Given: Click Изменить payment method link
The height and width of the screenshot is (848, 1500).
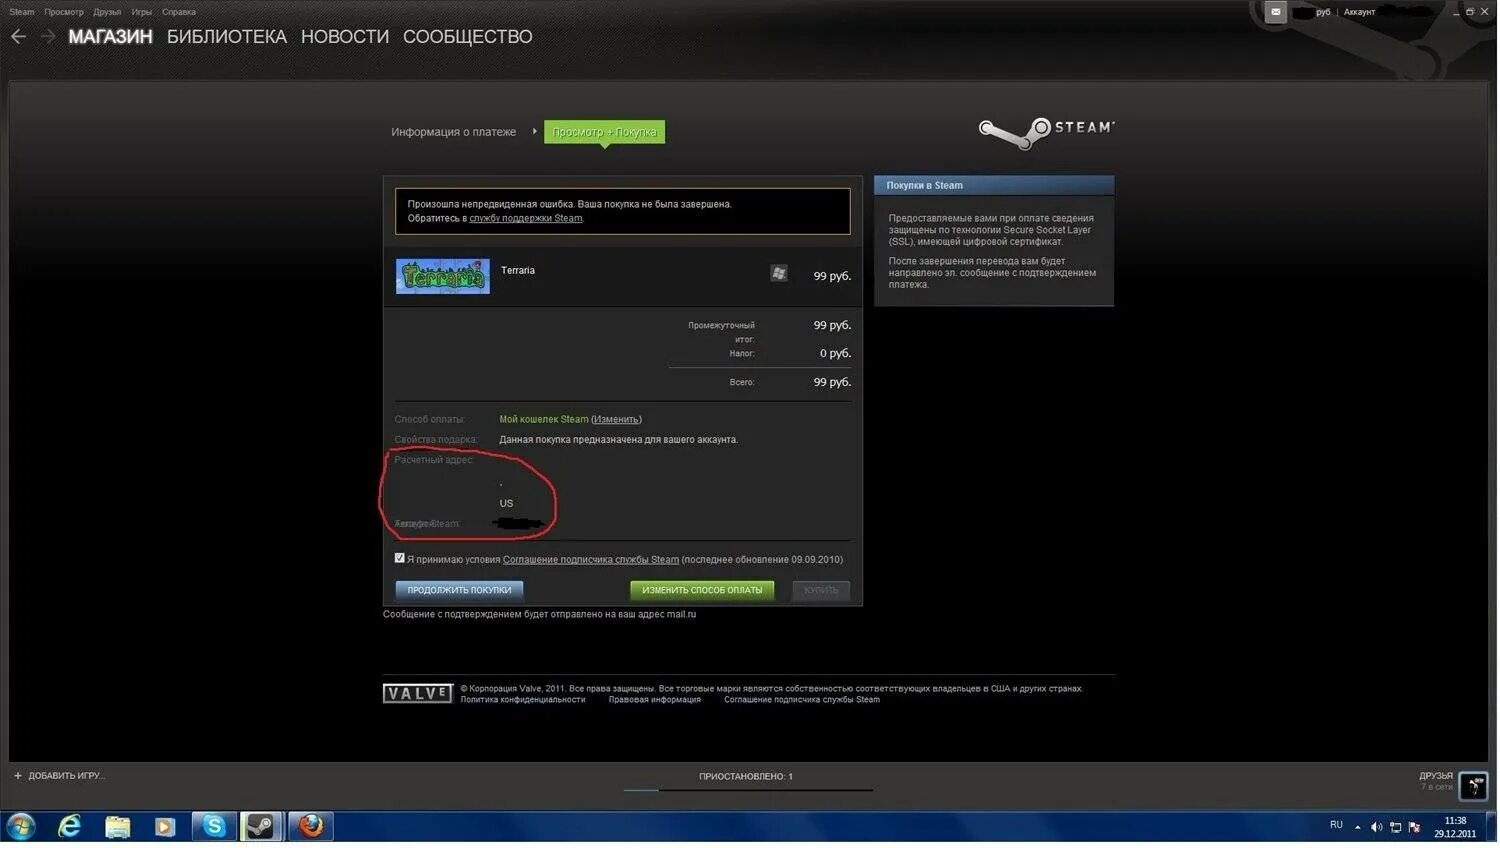Looking at the screenshot, I should [616, 420].
